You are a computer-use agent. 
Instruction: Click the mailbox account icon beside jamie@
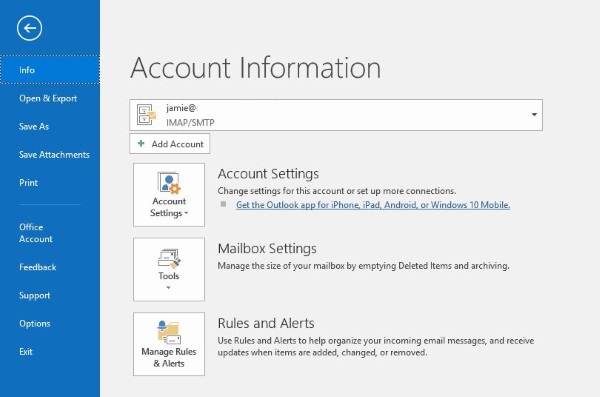point(147,114)
